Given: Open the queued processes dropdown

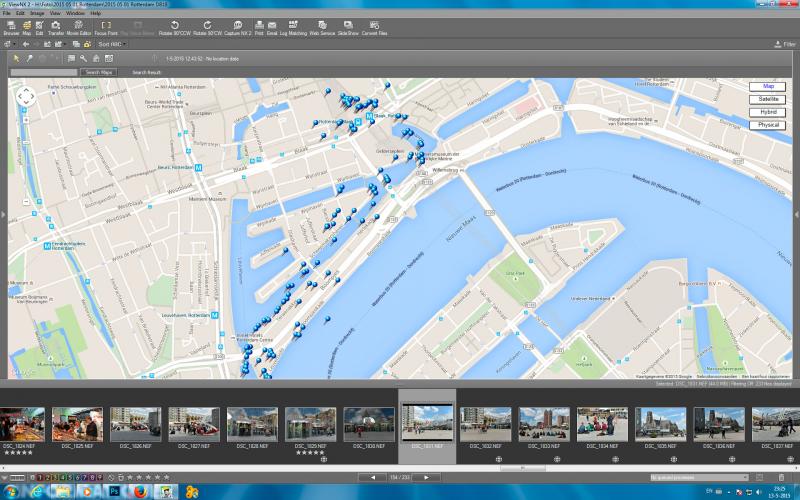Looking at the screenshot, I should tap(699, 478).
